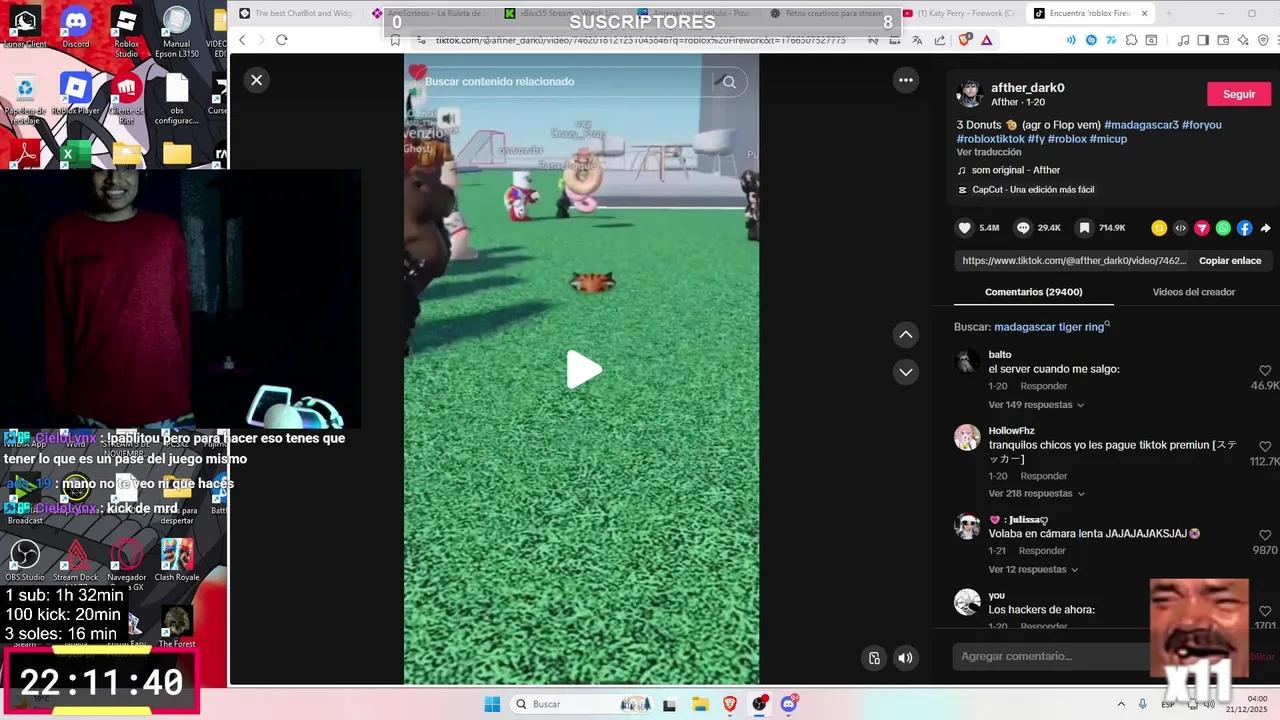Mute the video volume speaker
The width and height of the screenshot is (1280, 720).
click(x=905, y=658)
